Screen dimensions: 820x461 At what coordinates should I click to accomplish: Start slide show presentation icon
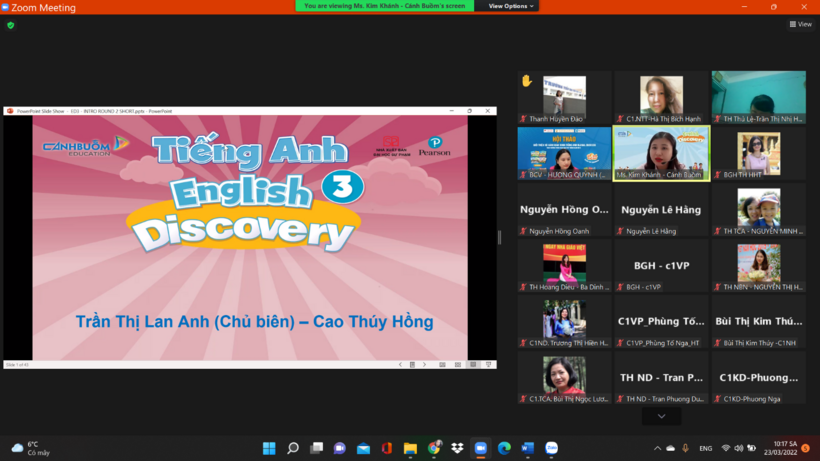[489, 365]
